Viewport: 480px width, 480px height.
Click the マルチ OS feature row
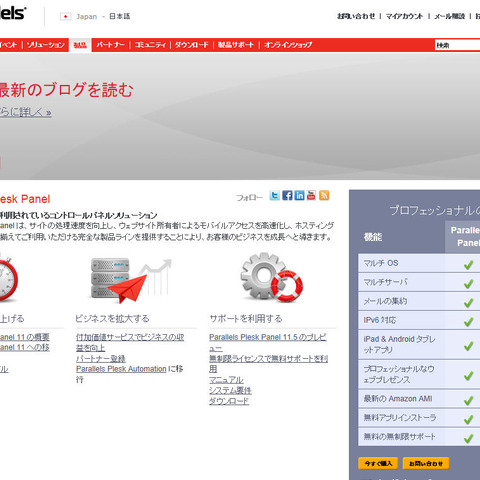[x=419, y=263]
